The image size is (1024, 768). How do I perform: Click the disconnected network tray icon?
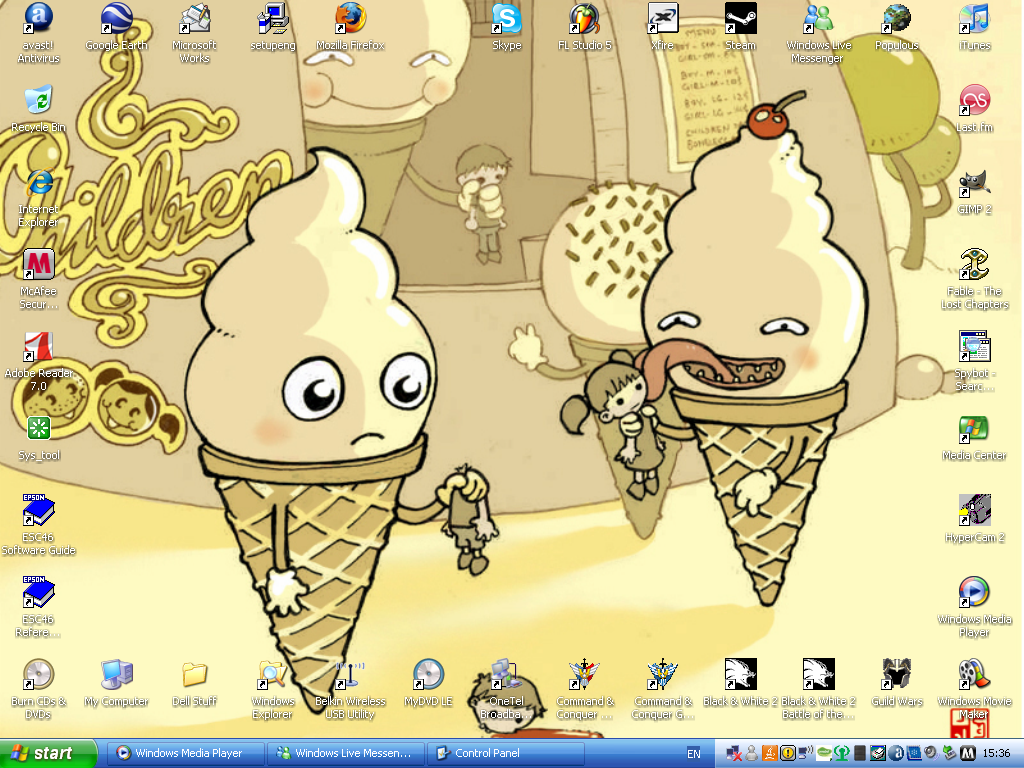(734, 754)
